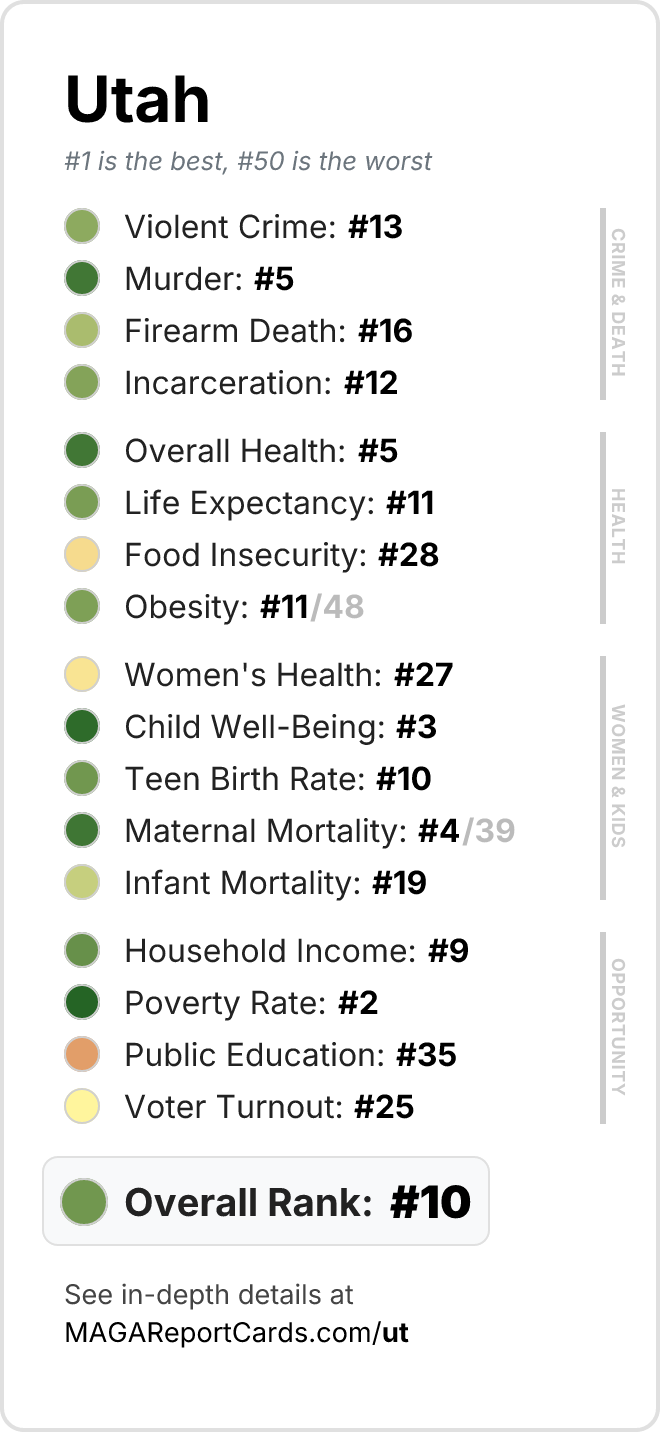
Task: Click the Opportunity section label
Action: coord(618,1027)
